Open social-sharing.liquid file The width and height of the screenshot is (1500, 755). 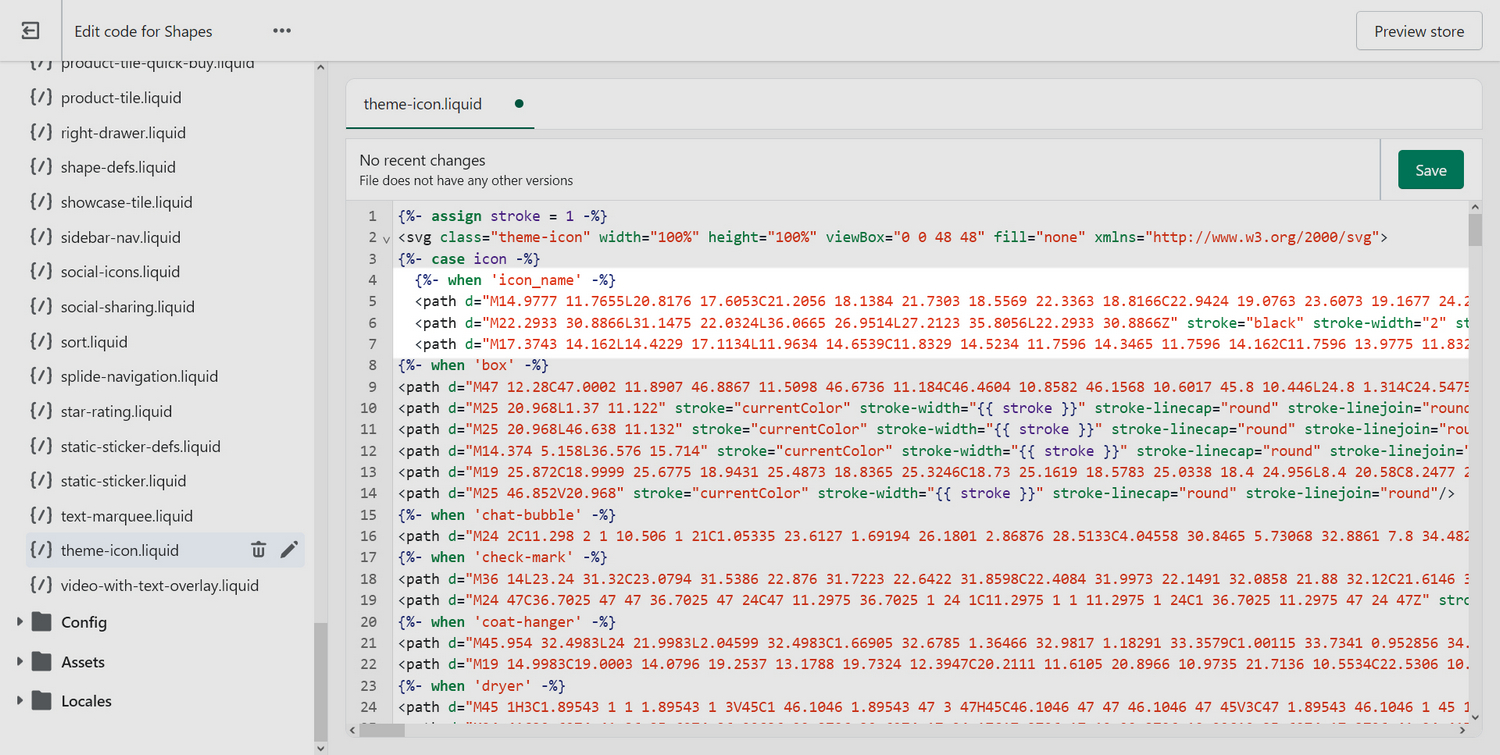coord(127,306)
